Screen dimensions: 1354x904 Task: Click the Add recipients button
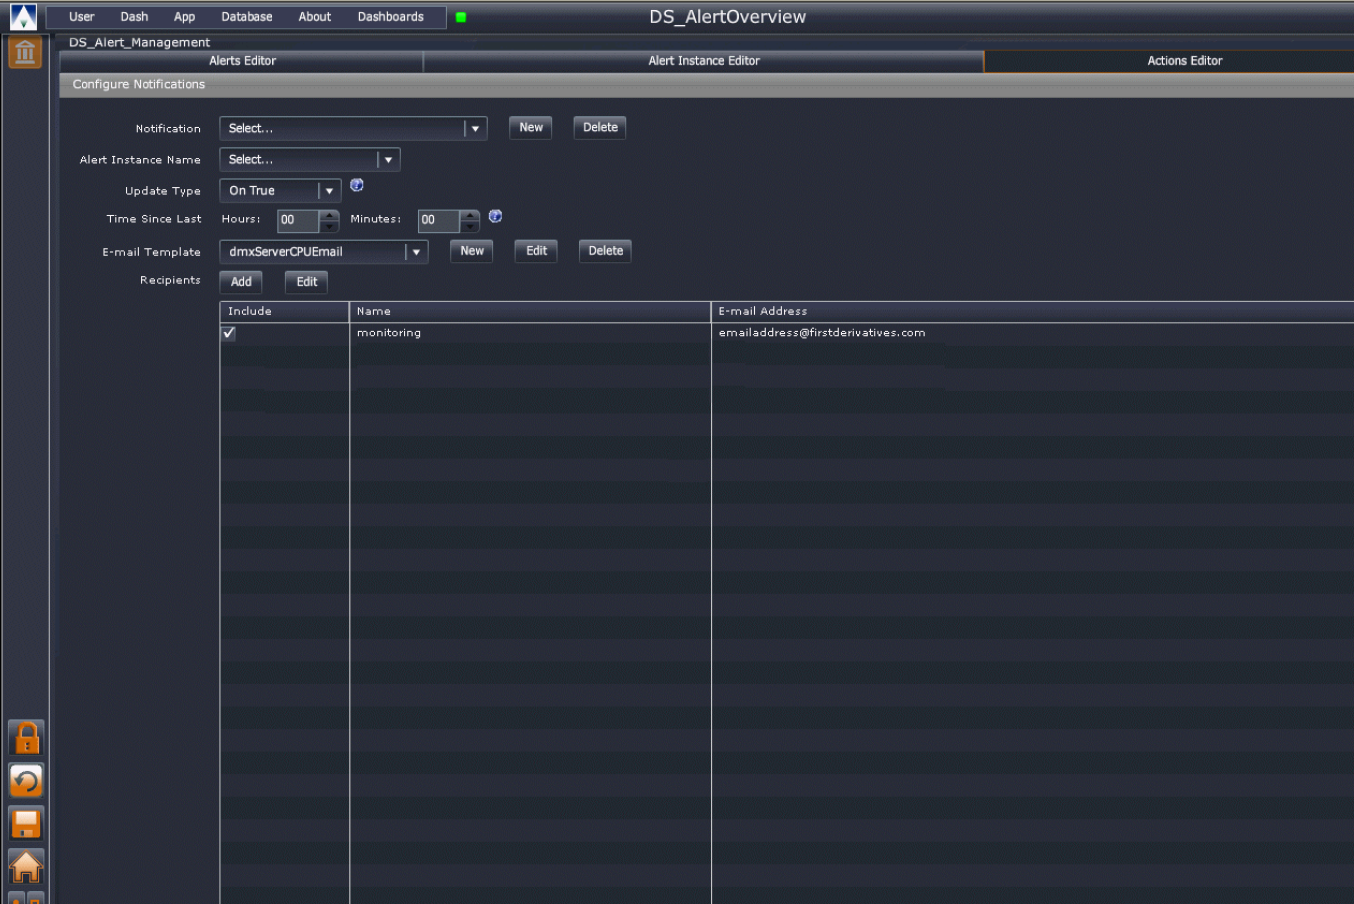click(241, 282)
